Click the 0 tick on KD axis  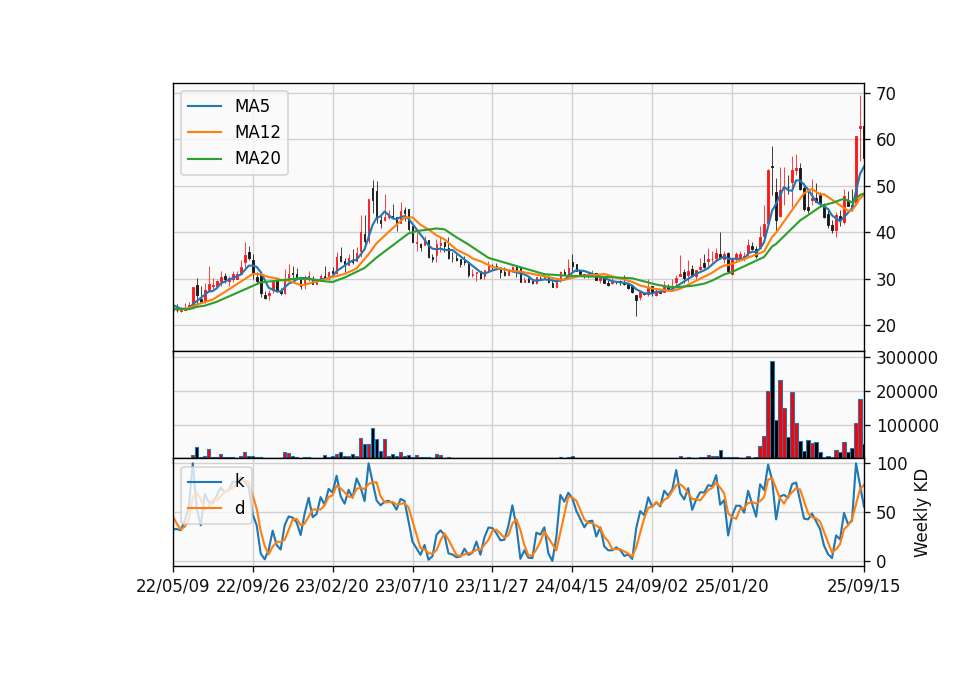click(x=881, y=561)
